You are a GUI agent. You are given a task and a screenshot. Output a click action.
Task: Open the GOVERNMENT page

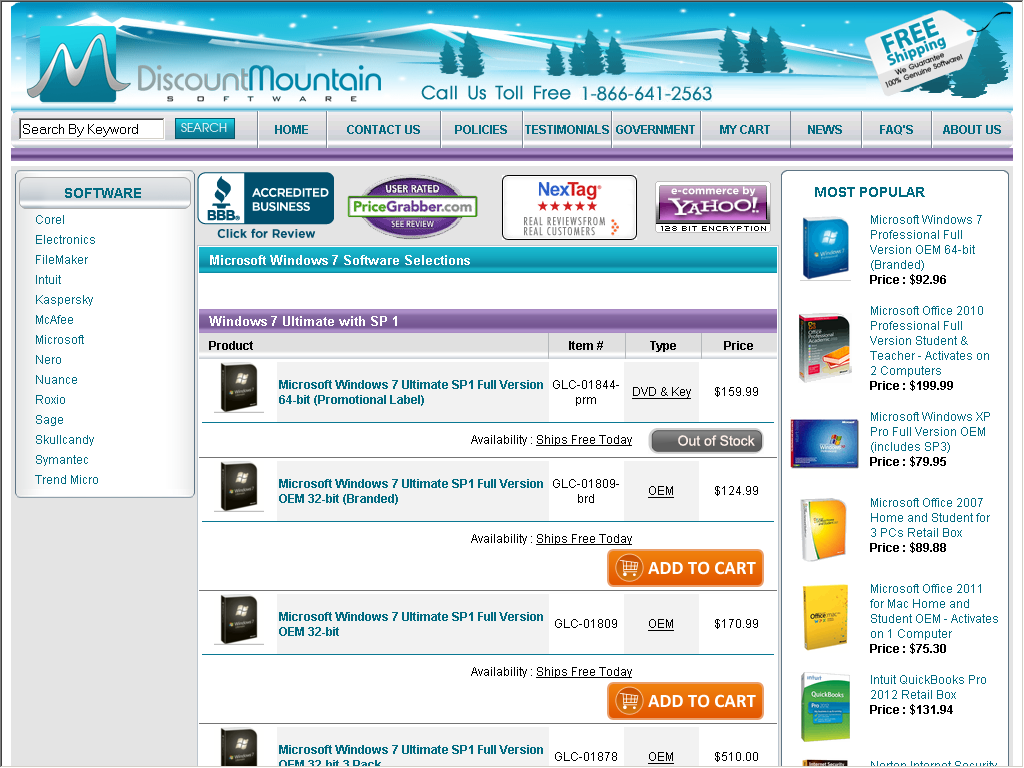pyautogui.click(x=655, y=129)
